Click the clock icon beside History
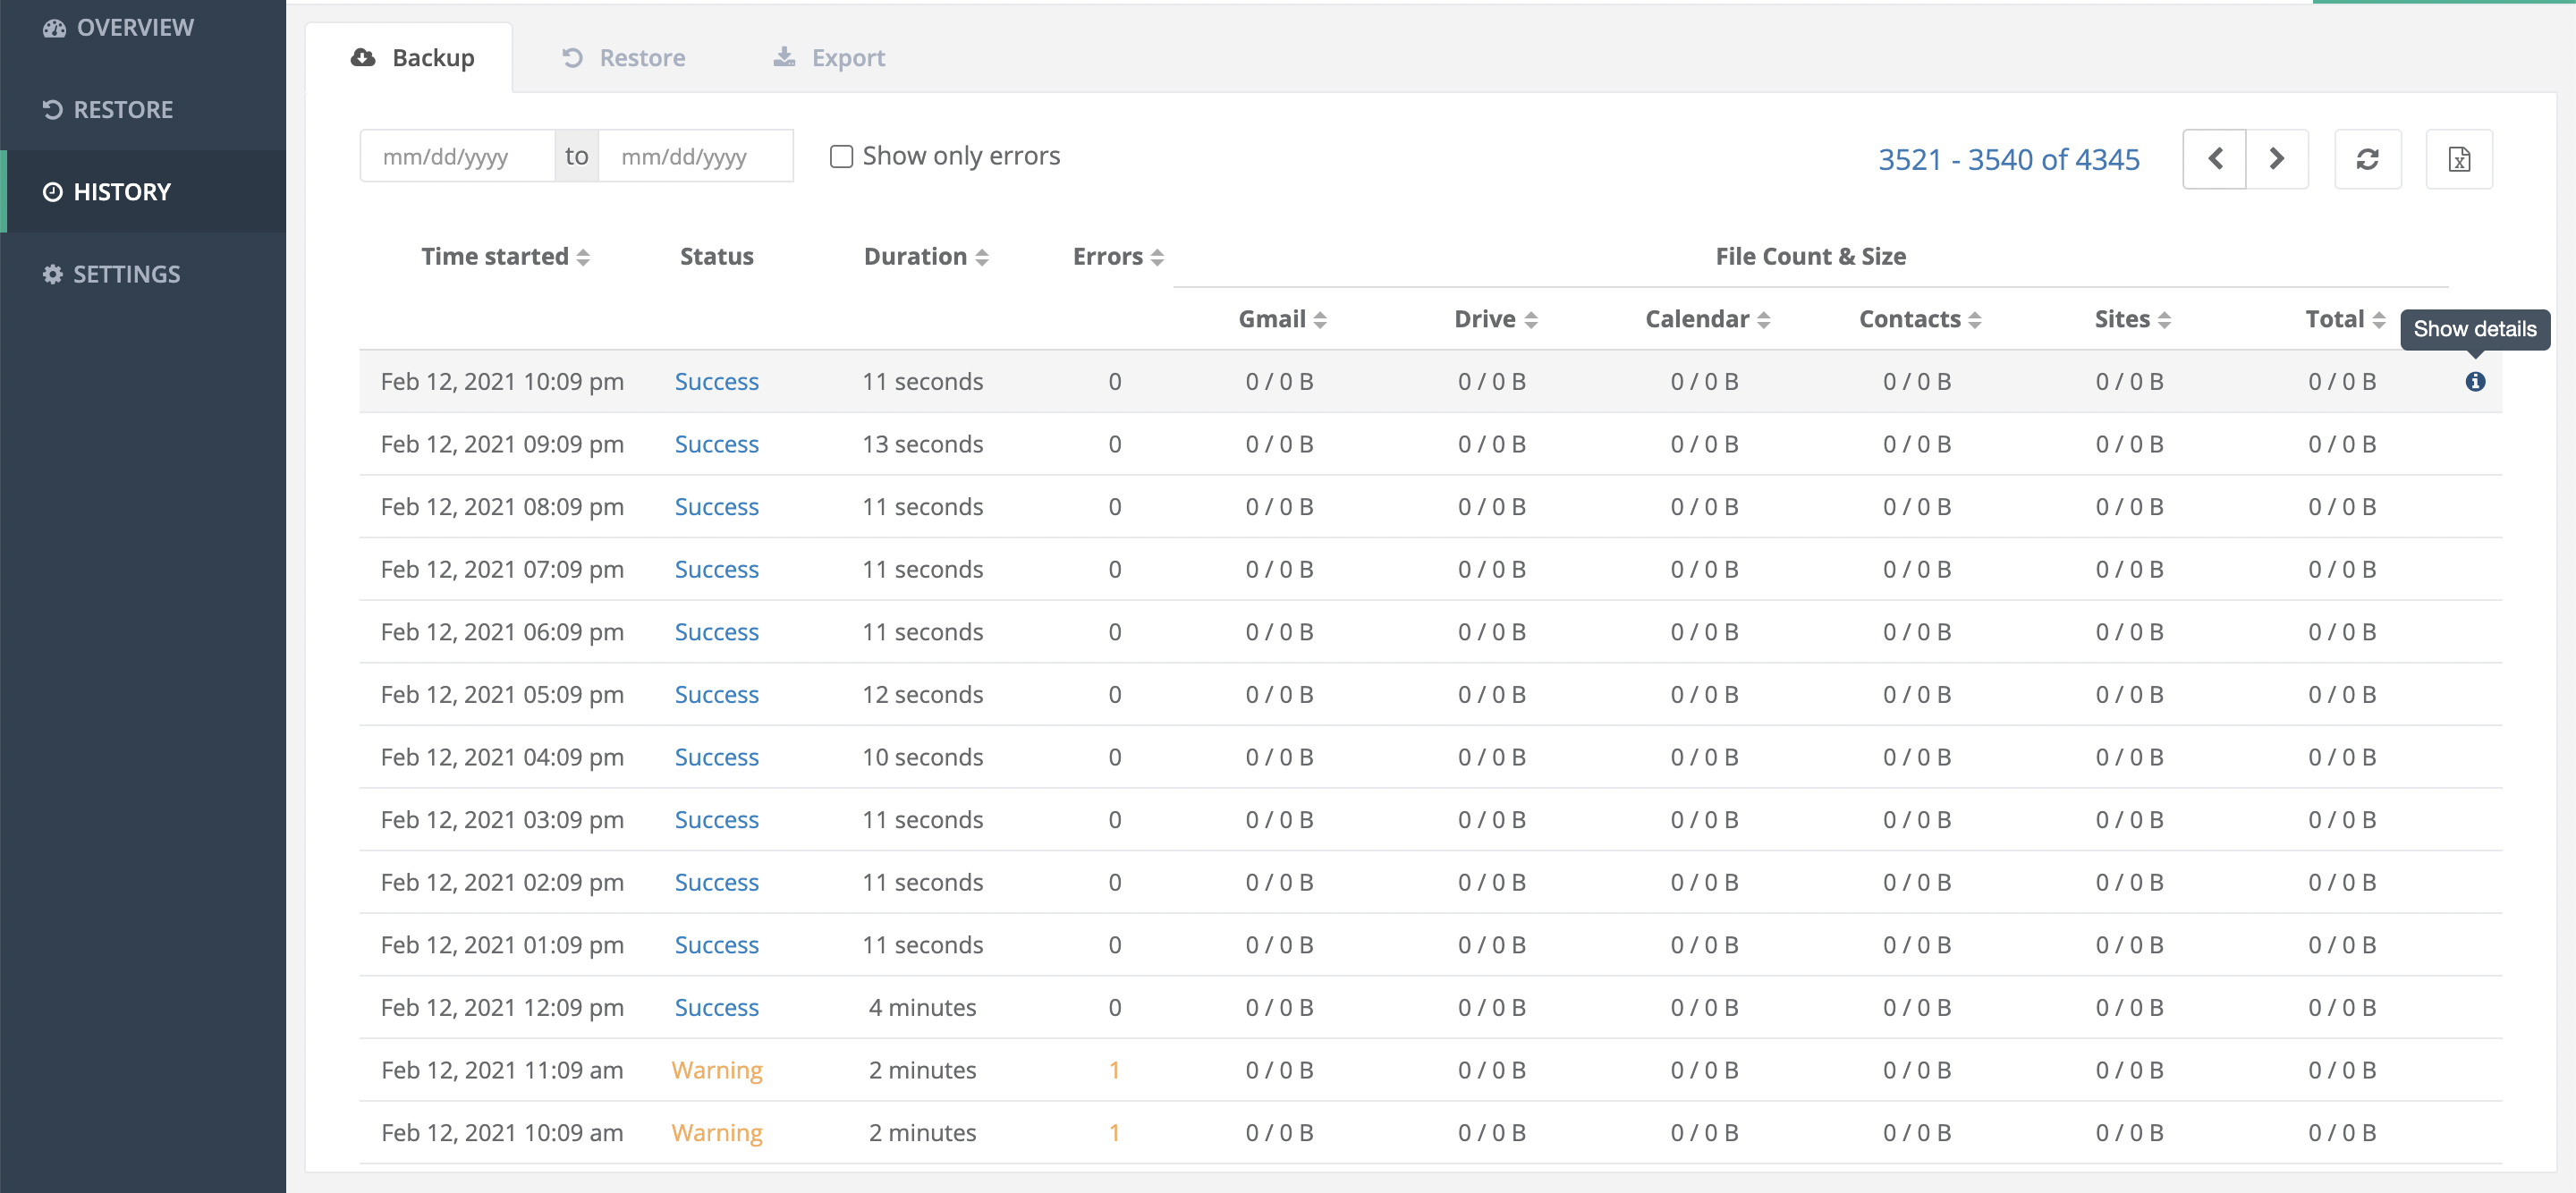This screenshot has width=2576, height=1193. 53,191
